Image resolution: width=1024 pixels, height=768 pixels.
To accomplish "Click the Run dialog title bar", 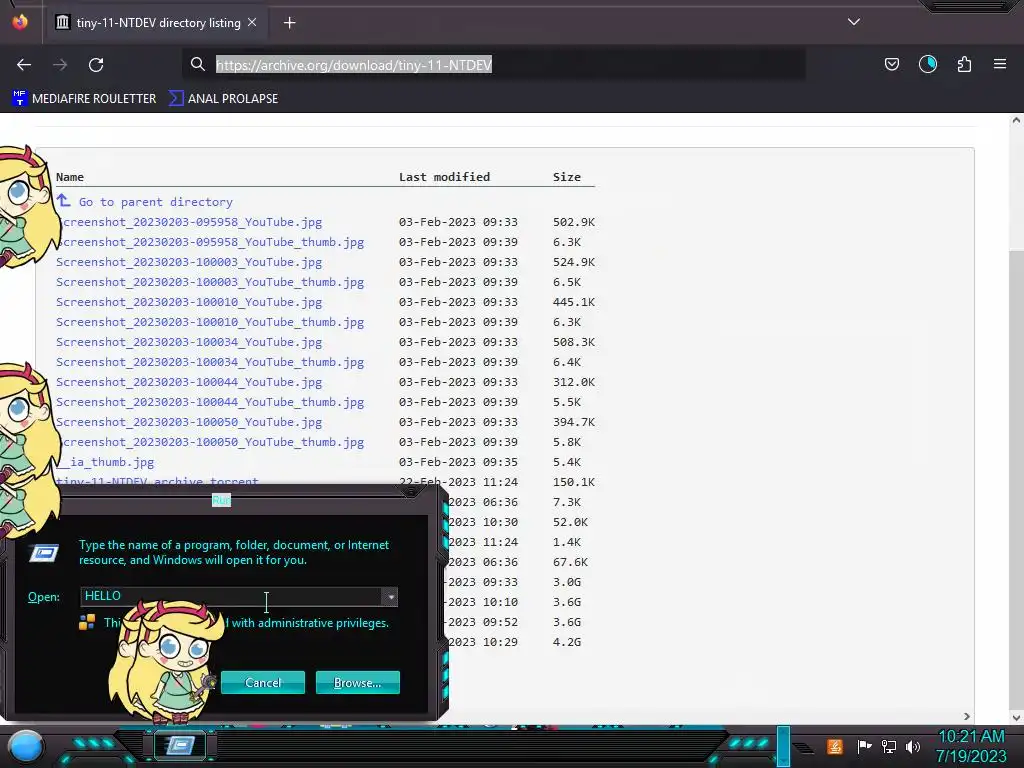I will coord(221,500).
